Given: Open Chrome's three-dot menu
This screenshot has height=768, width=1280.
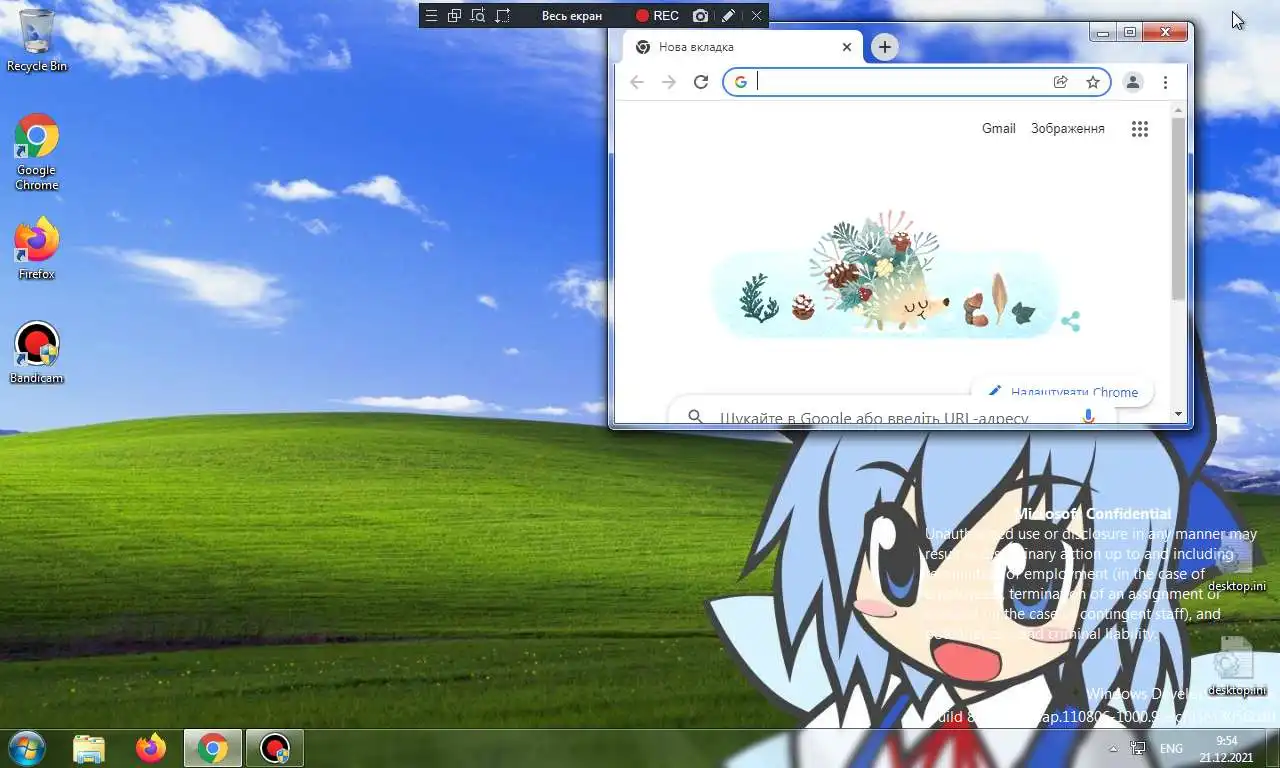Looking at the screenshot, I should tap(1165, 82).
